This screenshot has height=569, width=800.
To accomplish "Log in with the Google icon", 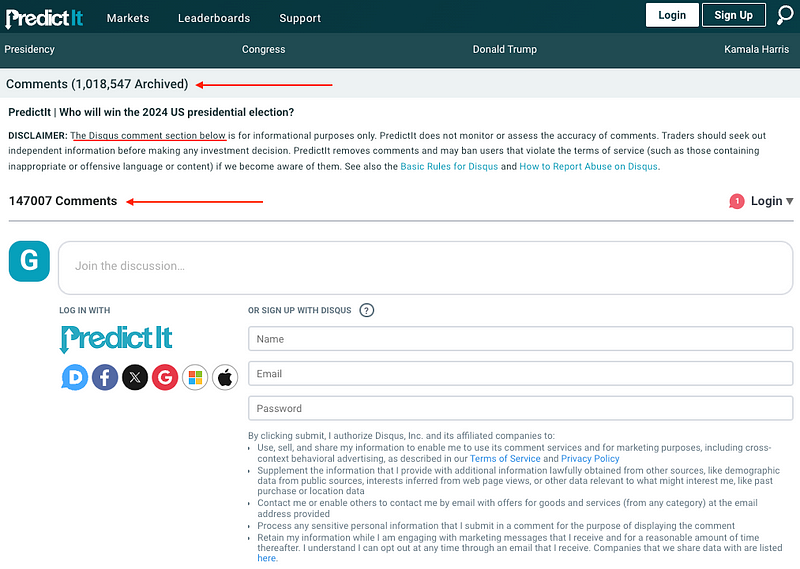I will (x=165, y=377).
